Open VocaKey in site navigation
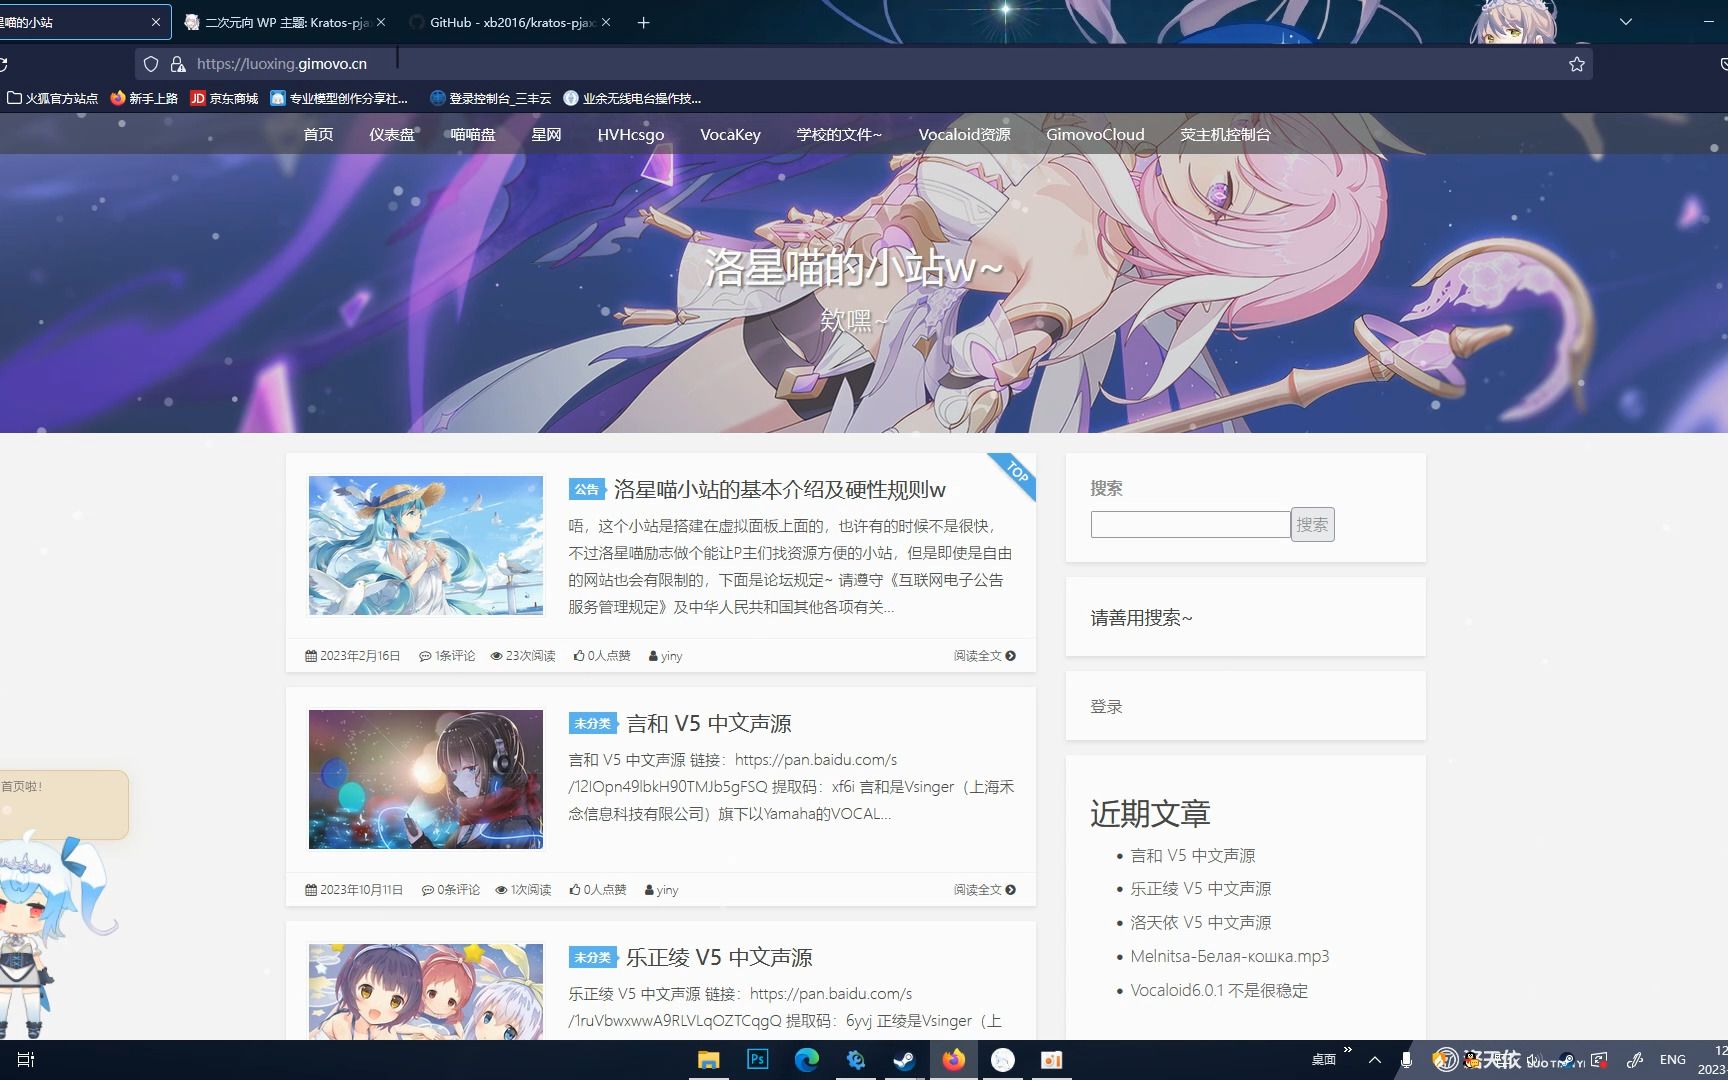This screenshot has height=1080, width=1728. click(730, 134)
